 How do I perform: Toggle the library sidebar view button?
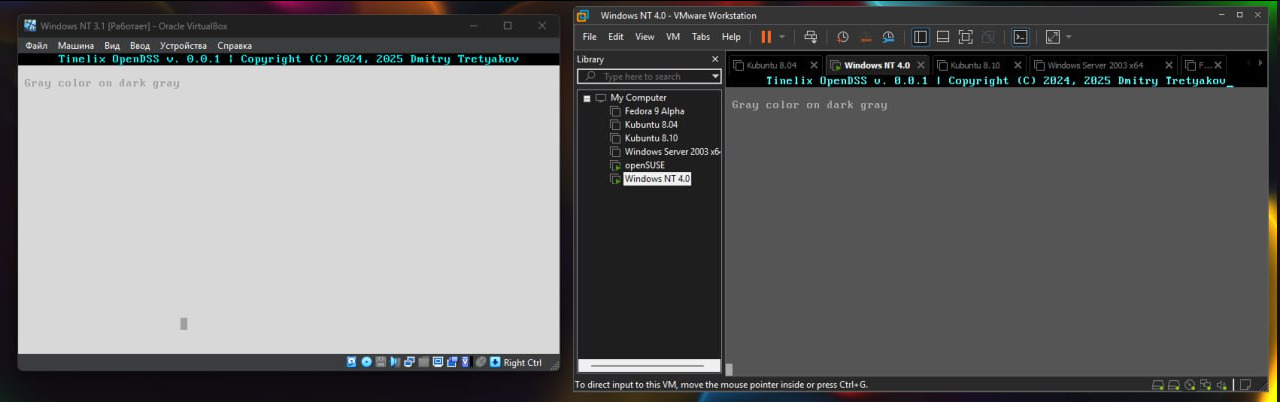(x=920, y=37)
